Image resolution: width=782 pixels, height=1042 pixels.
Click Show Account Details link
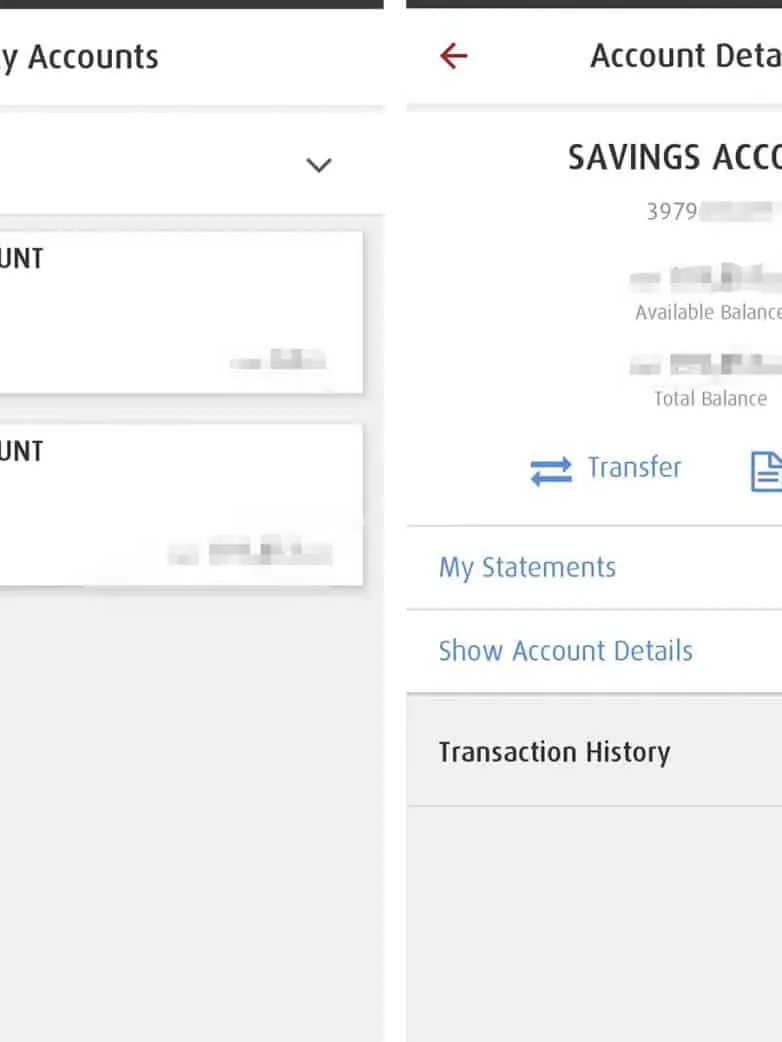[565, 651]
